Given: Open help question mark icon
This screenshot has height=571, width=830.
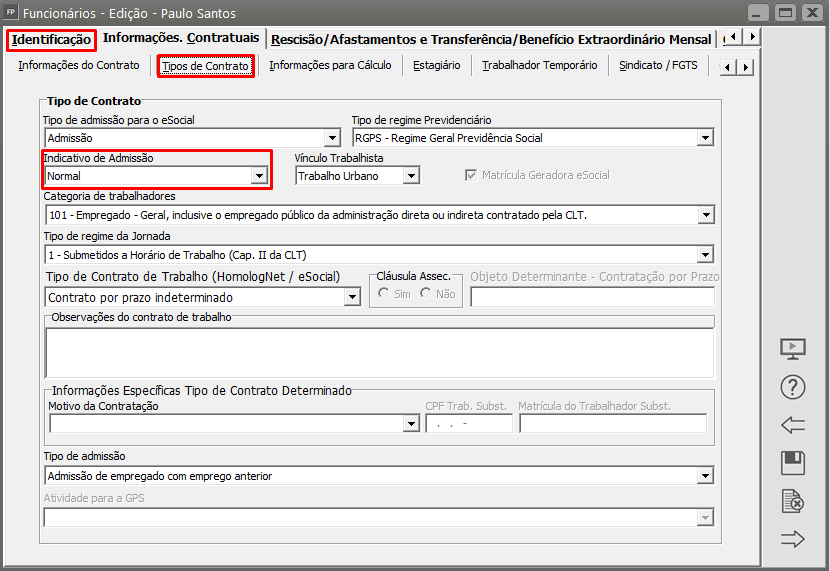Looking at the screenshot, I should pyautogui.click(x=792, y=387).
